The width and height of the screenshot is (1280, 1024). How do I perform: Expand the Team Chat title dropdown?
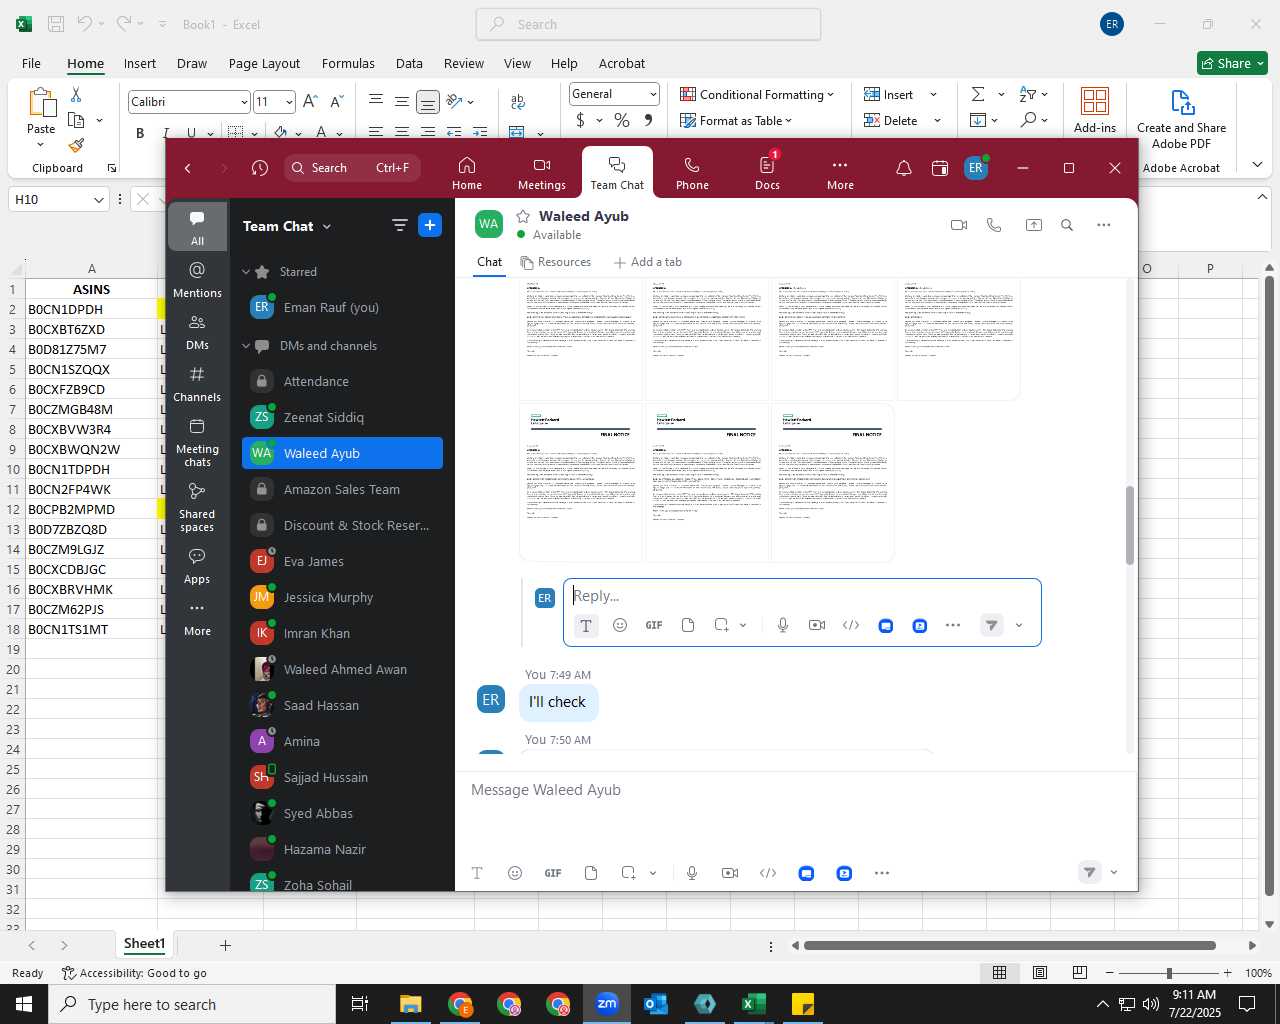[326, 227]
